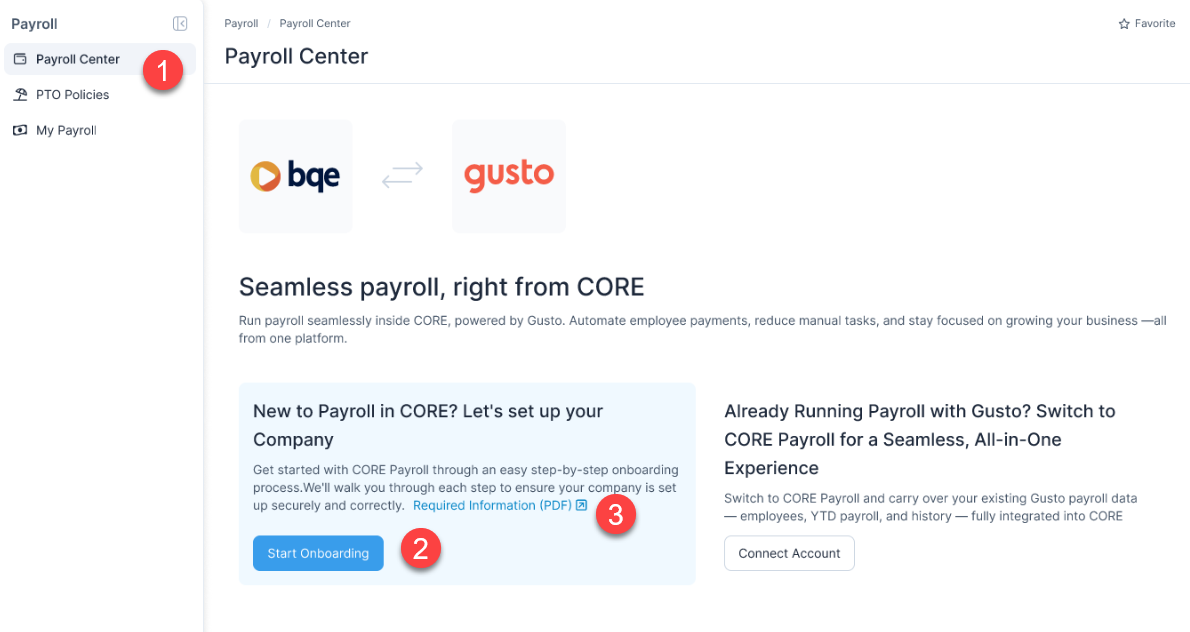Collapse the Payroll sidebar panel
Viewport: 1190px width, 632px height.
point(180,23)
